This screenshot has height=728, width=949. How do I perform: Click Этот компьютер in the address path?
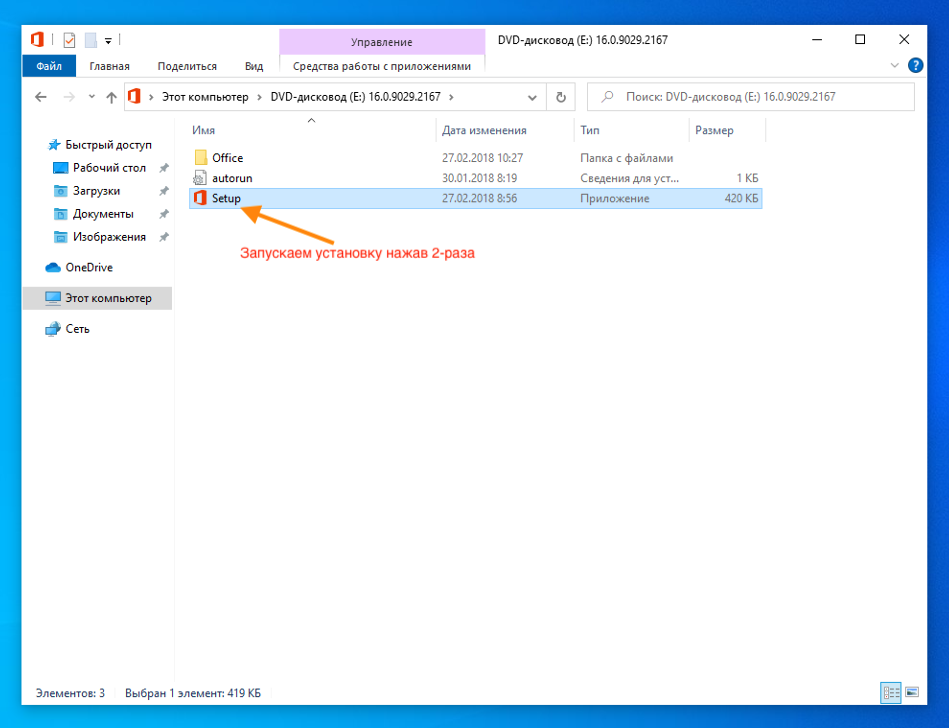205,97
